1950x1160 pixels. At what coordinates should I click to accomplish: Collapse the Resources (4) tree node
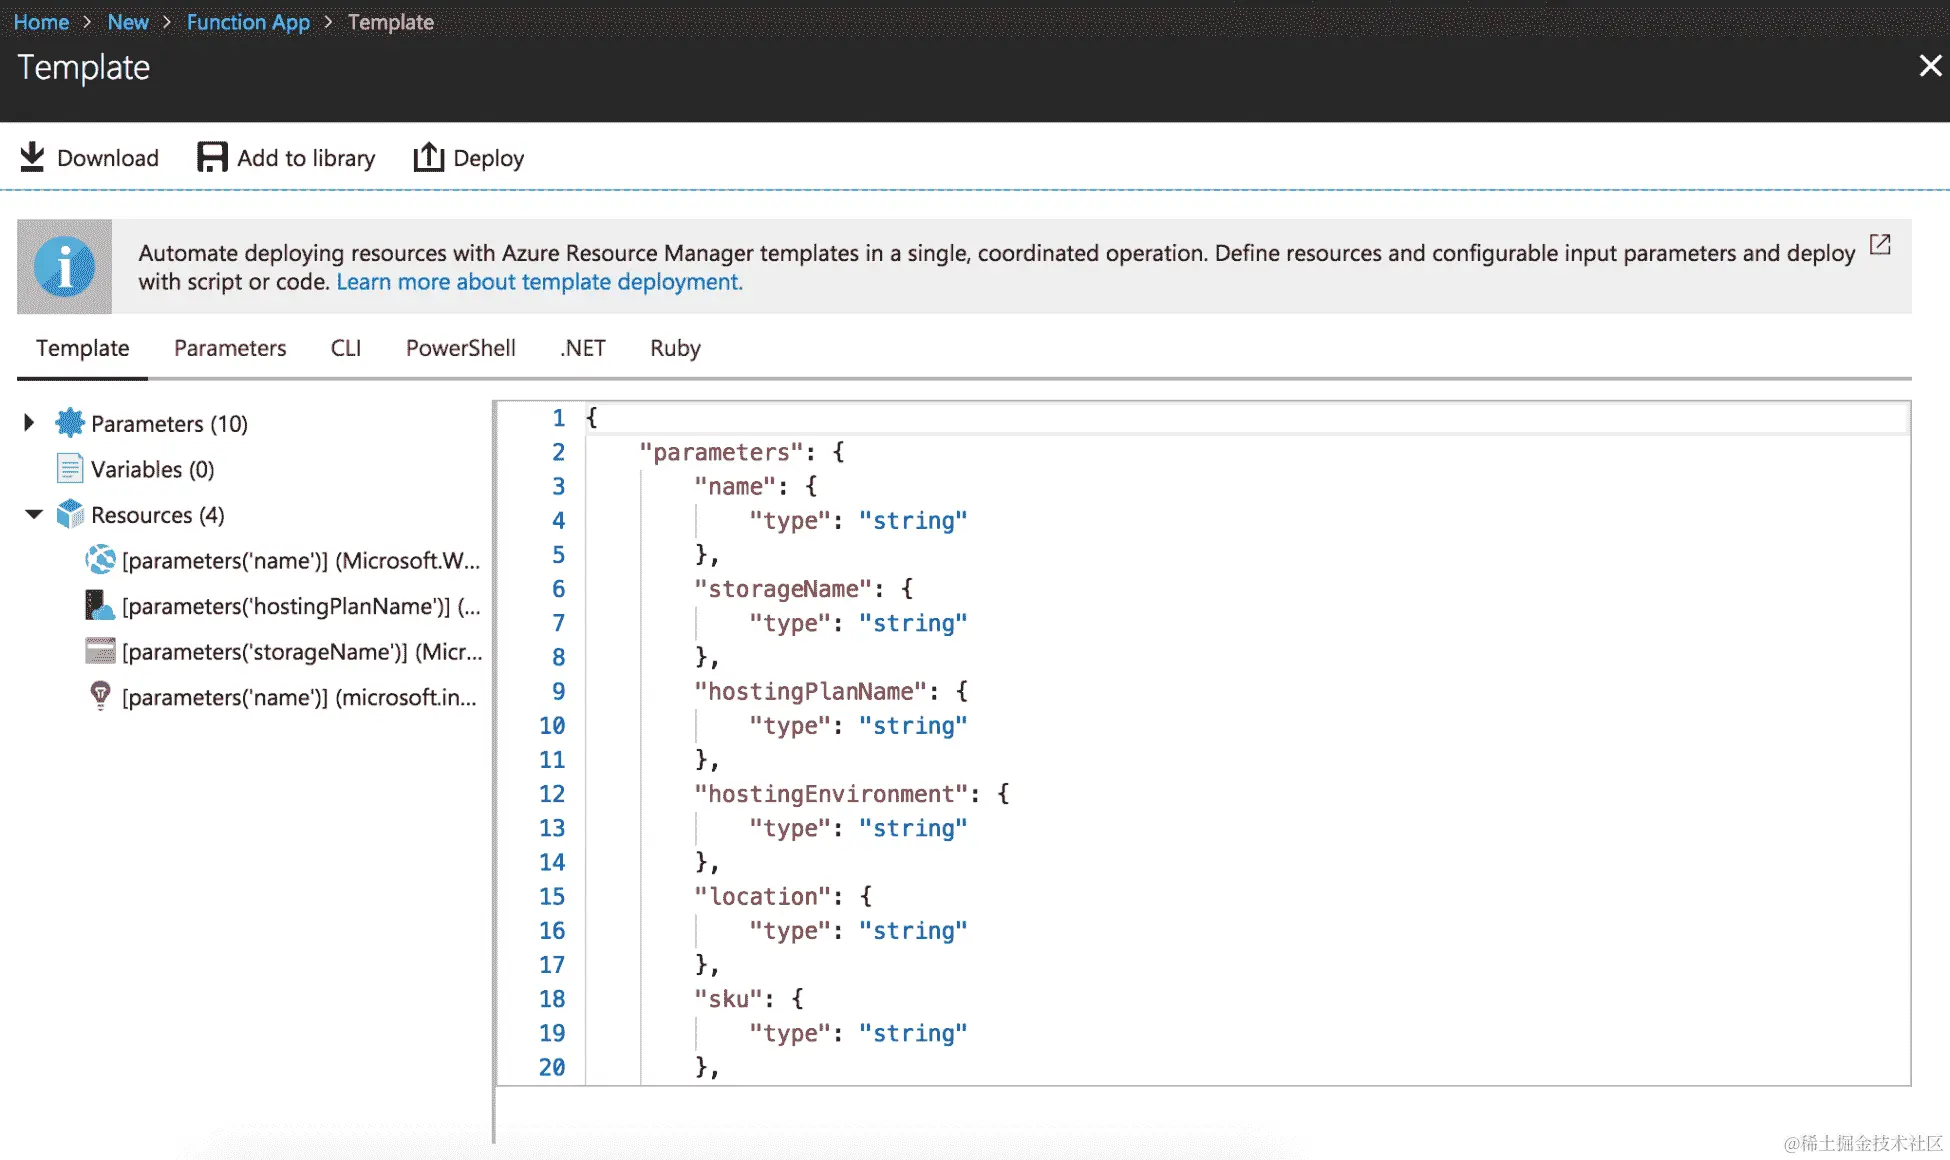33,515
